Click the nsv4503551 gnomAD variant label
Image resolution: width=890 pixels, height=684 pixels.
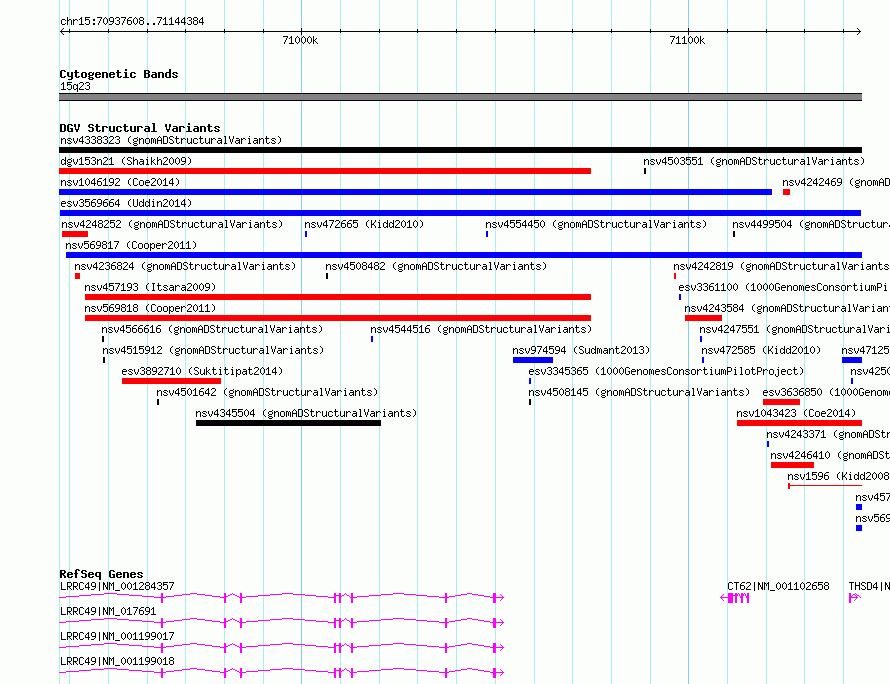pos(754,161)
